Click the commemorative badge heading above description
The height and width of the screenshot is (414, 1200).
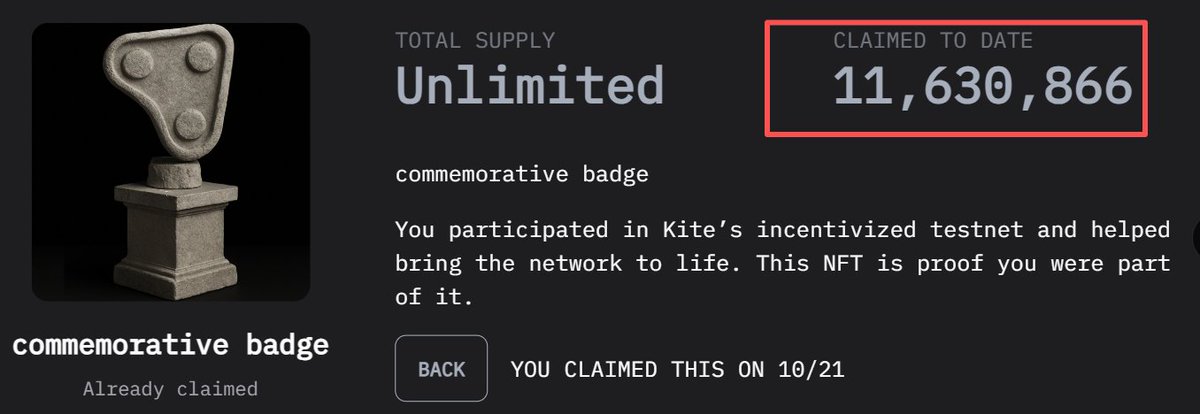pos(522,175)
